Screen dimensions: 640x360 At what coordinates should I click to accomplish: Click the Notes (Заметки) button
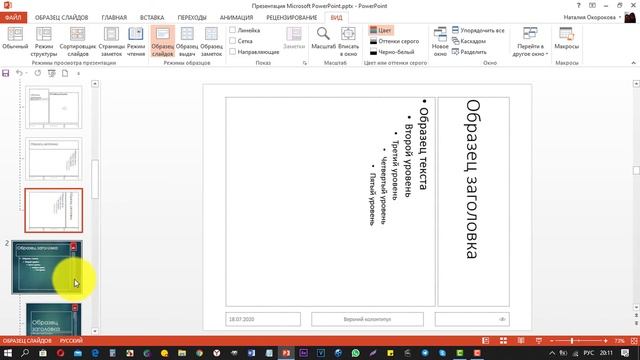tap(294, 39)
